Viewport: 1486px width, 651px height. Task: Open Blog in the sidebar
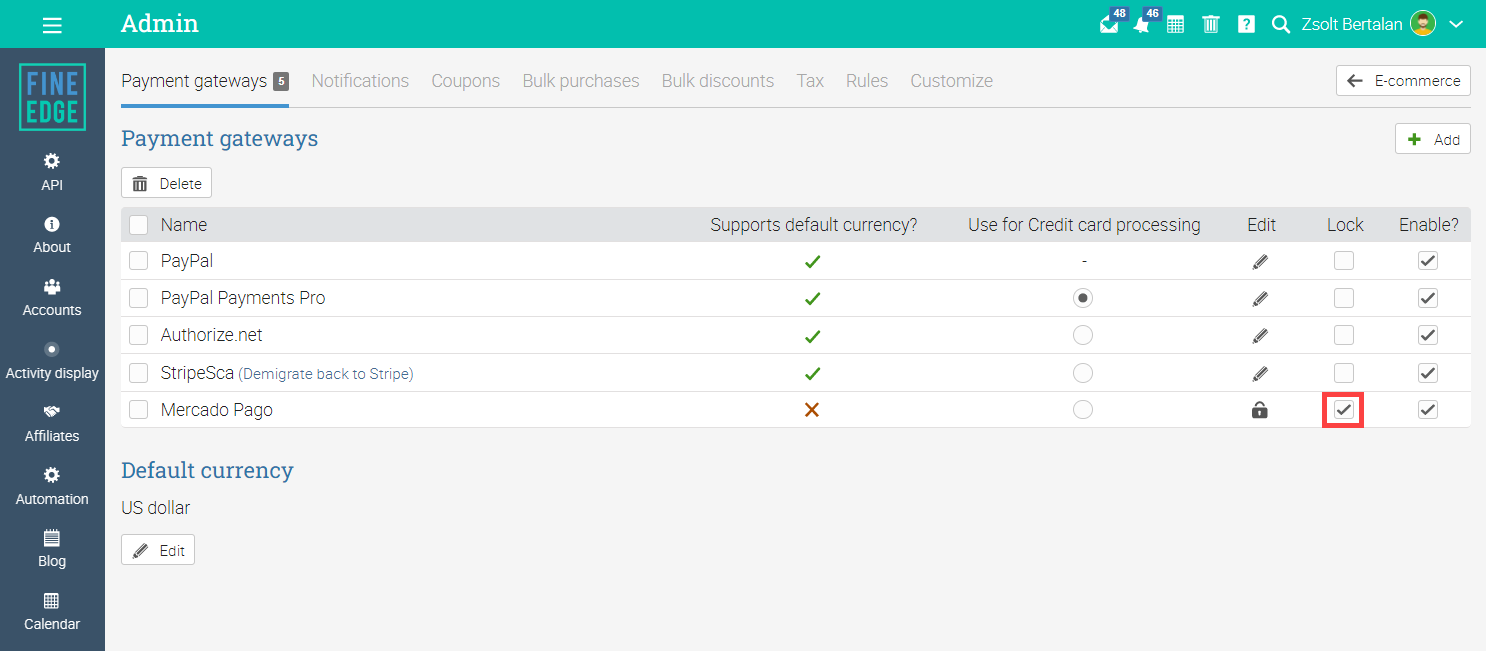52,549
